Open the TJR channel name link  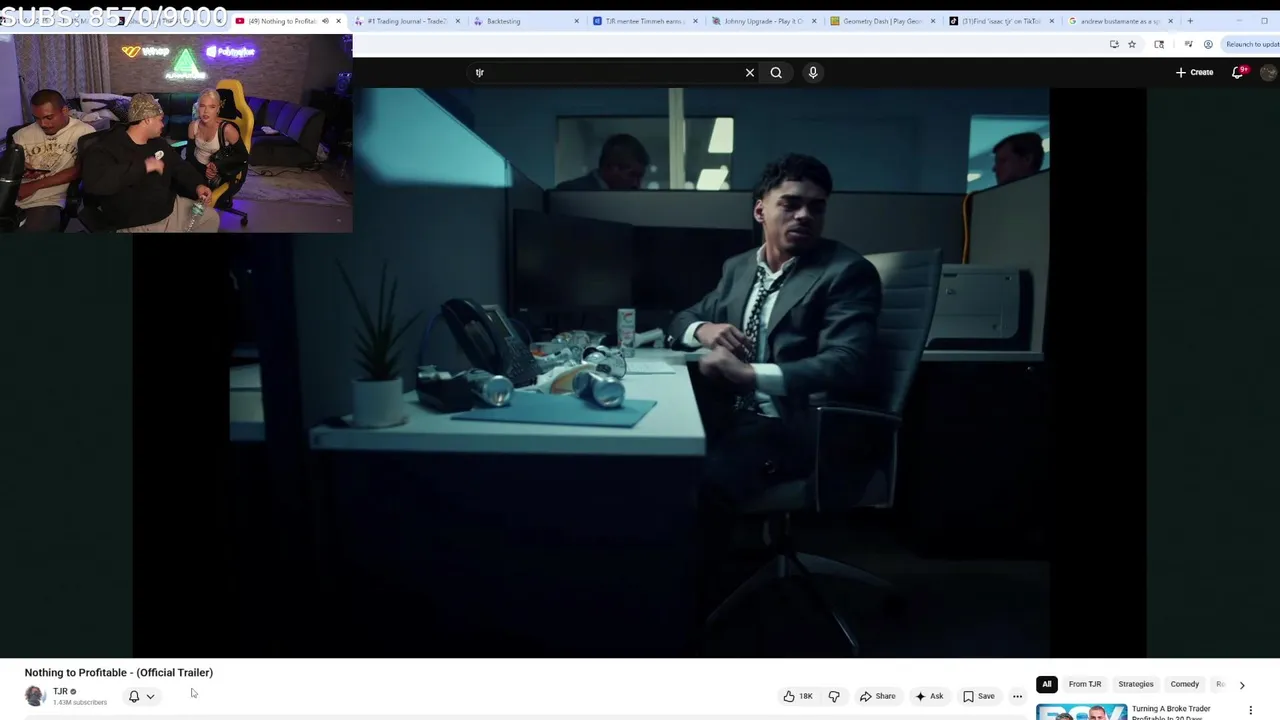[x=60, y=691]
